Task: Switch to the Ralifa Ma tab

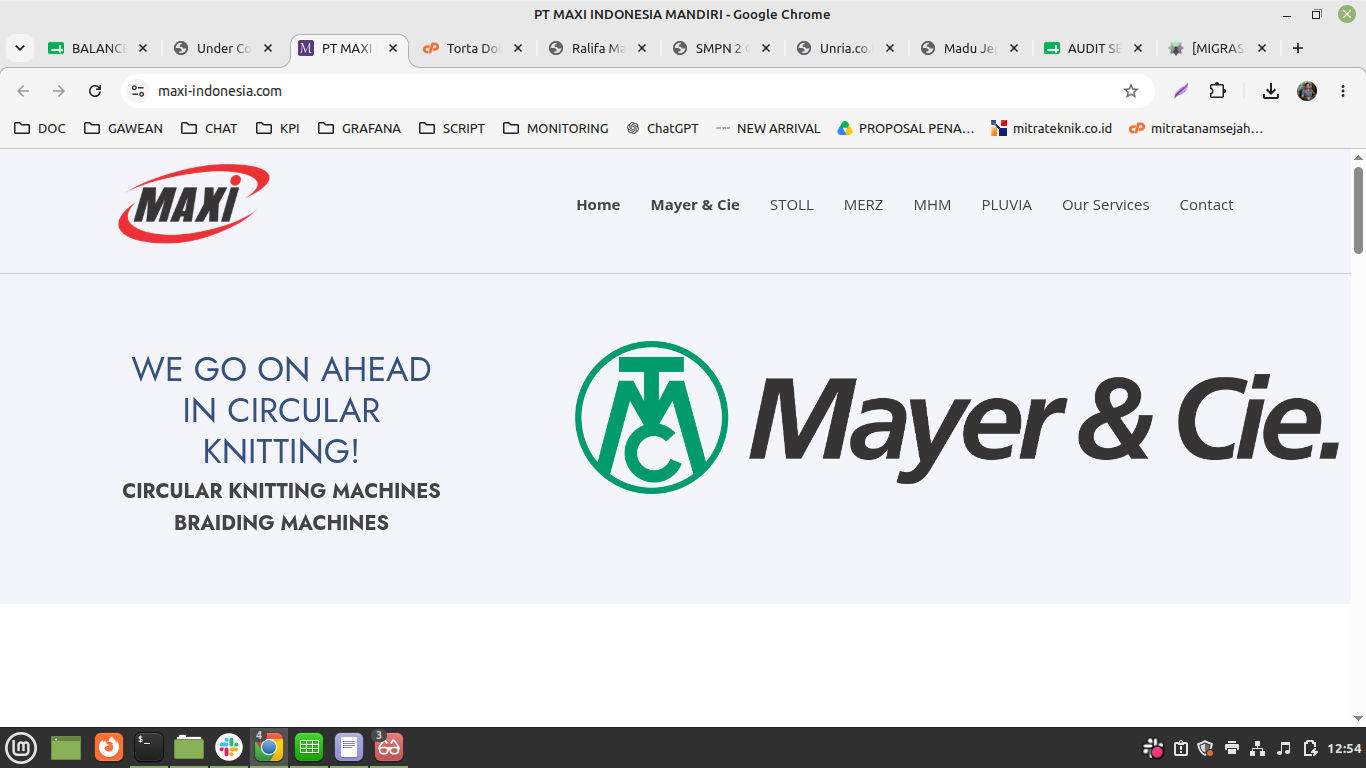Action: 596,48
